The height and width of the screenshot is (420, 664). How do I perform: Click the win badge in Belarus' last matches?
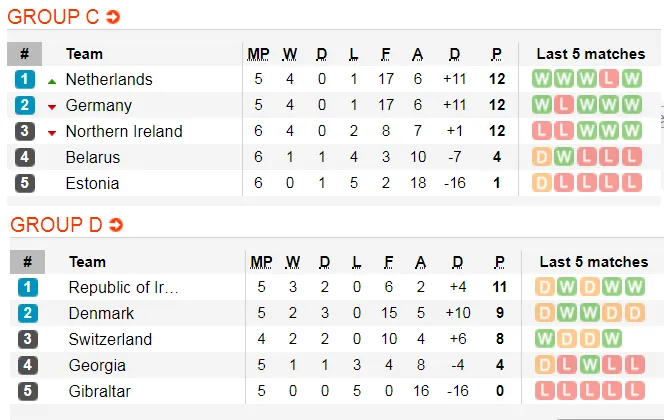564,157
